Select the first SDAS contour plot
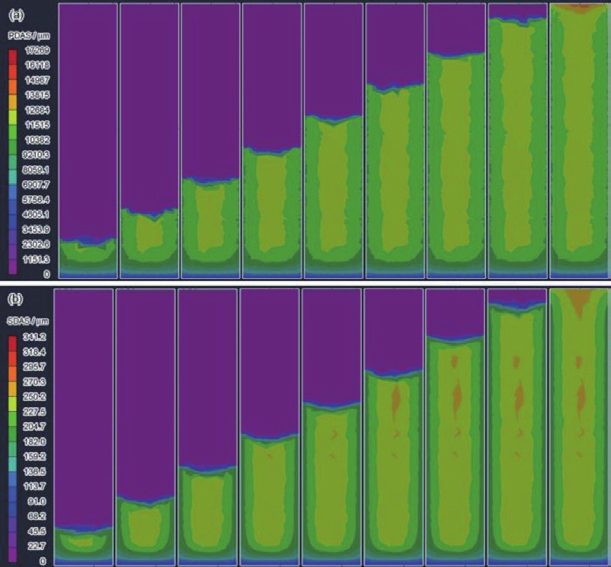Screen dimensions: 611x567 84,427
